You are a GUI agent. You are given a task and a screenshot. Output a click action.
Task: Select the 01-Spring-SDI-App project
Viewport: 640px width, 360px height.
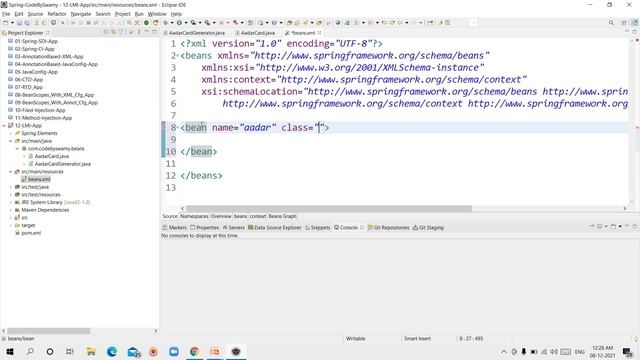click(36, 41)
